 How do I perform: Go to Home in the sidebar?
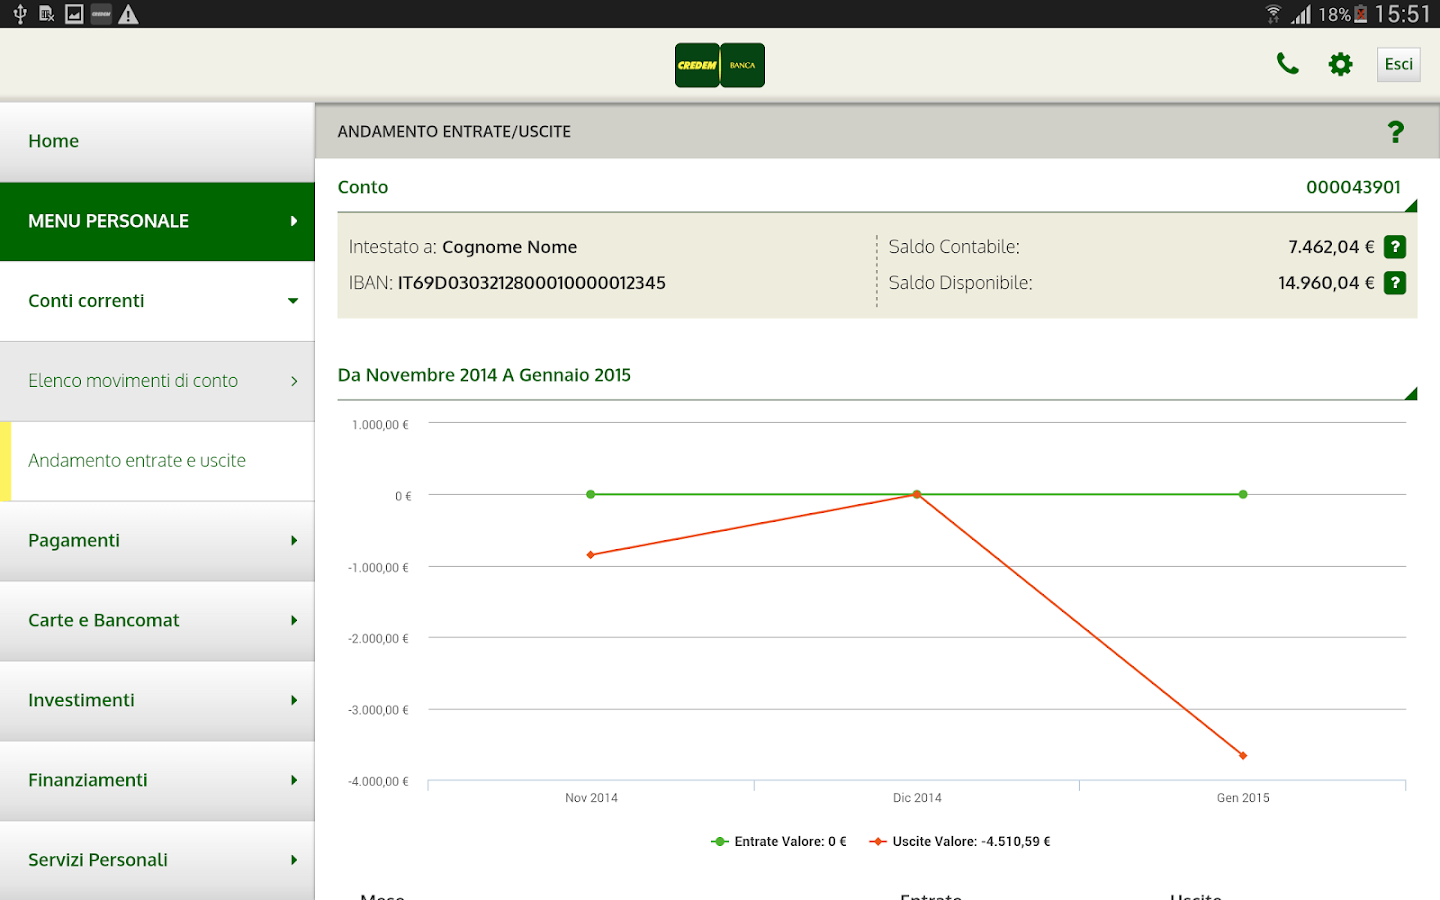click(54, 141)
